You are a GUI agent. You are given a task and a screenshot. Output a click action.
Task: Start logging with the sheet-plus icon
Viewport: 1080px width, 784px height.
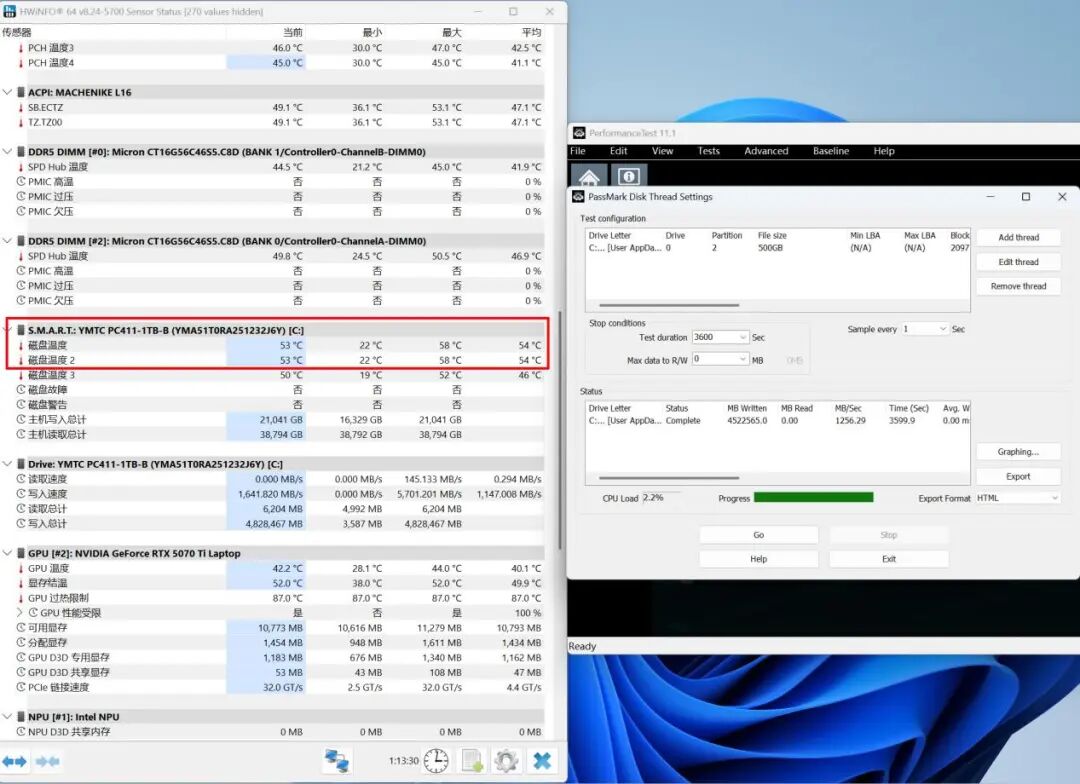pos(471,761)
